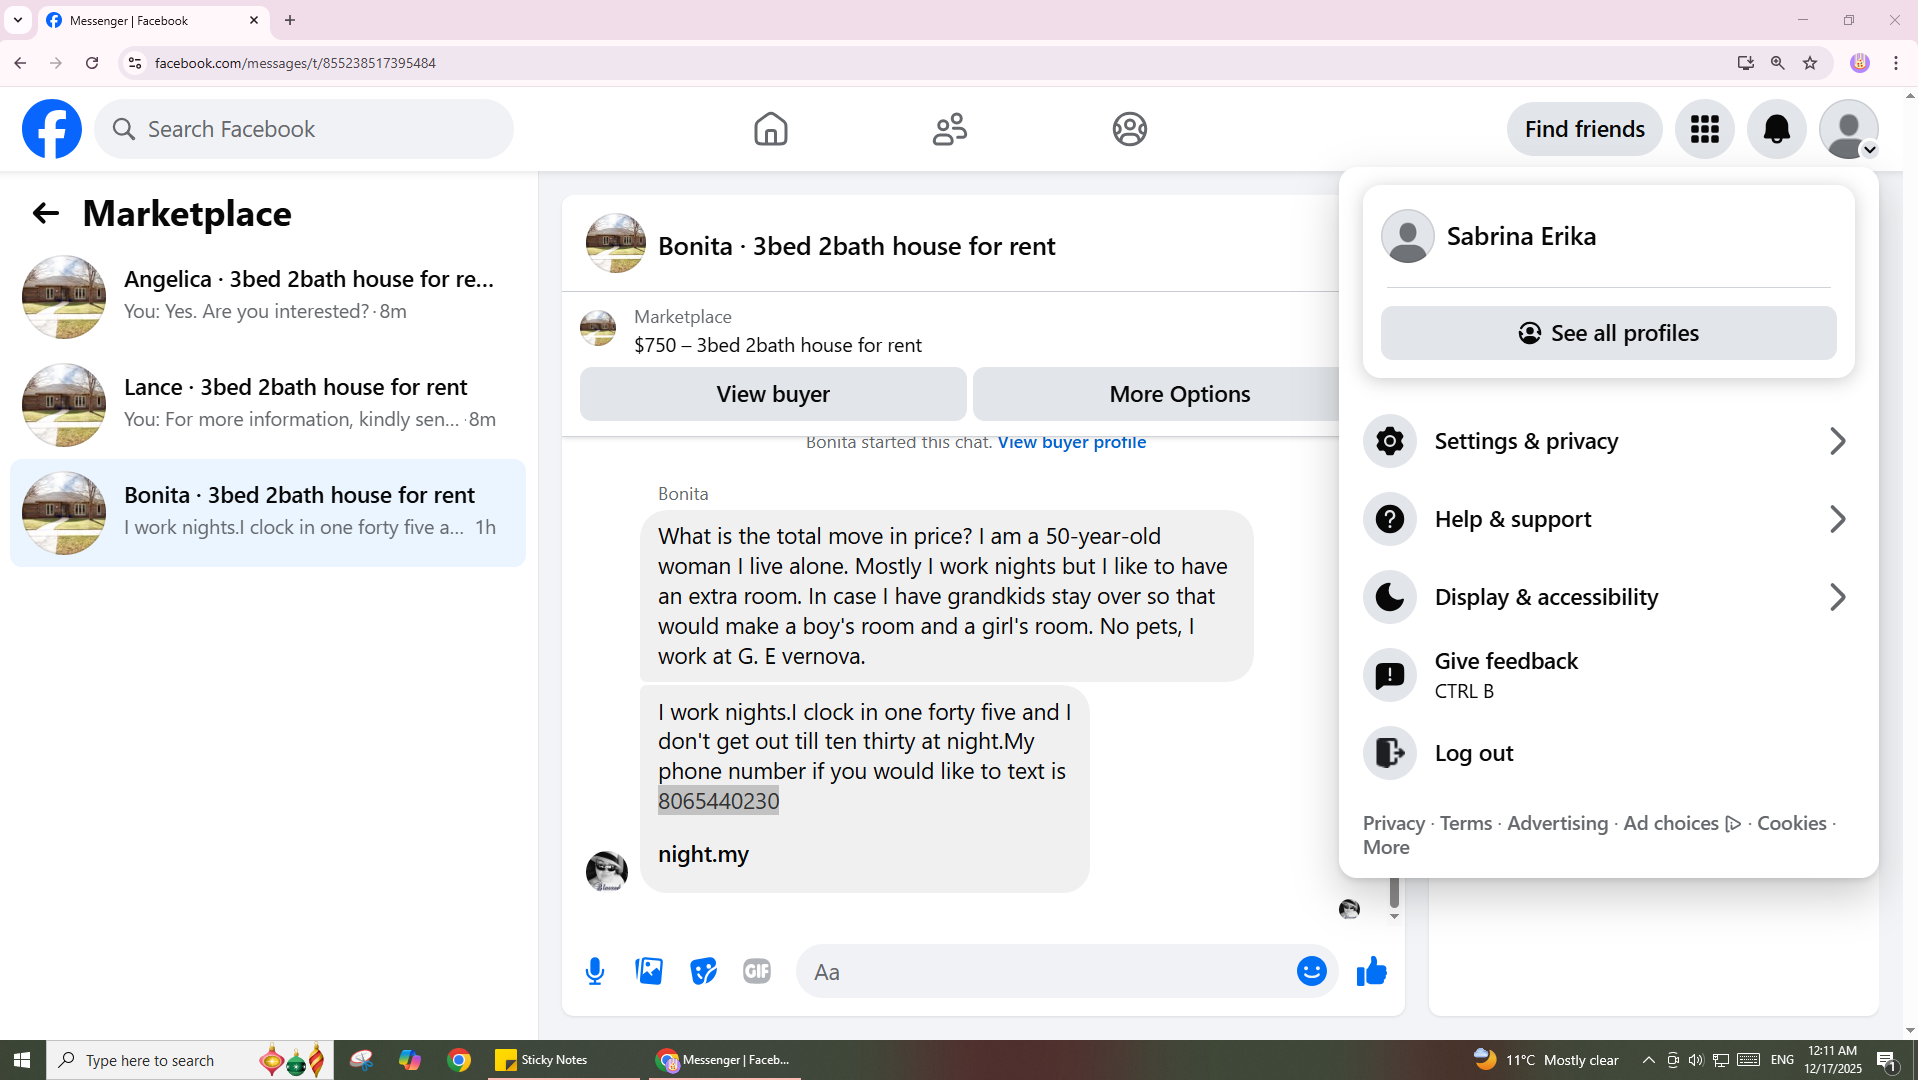Open the Chrome profile avatar
This screenshot has width=1918, height=1080.
1860,63
